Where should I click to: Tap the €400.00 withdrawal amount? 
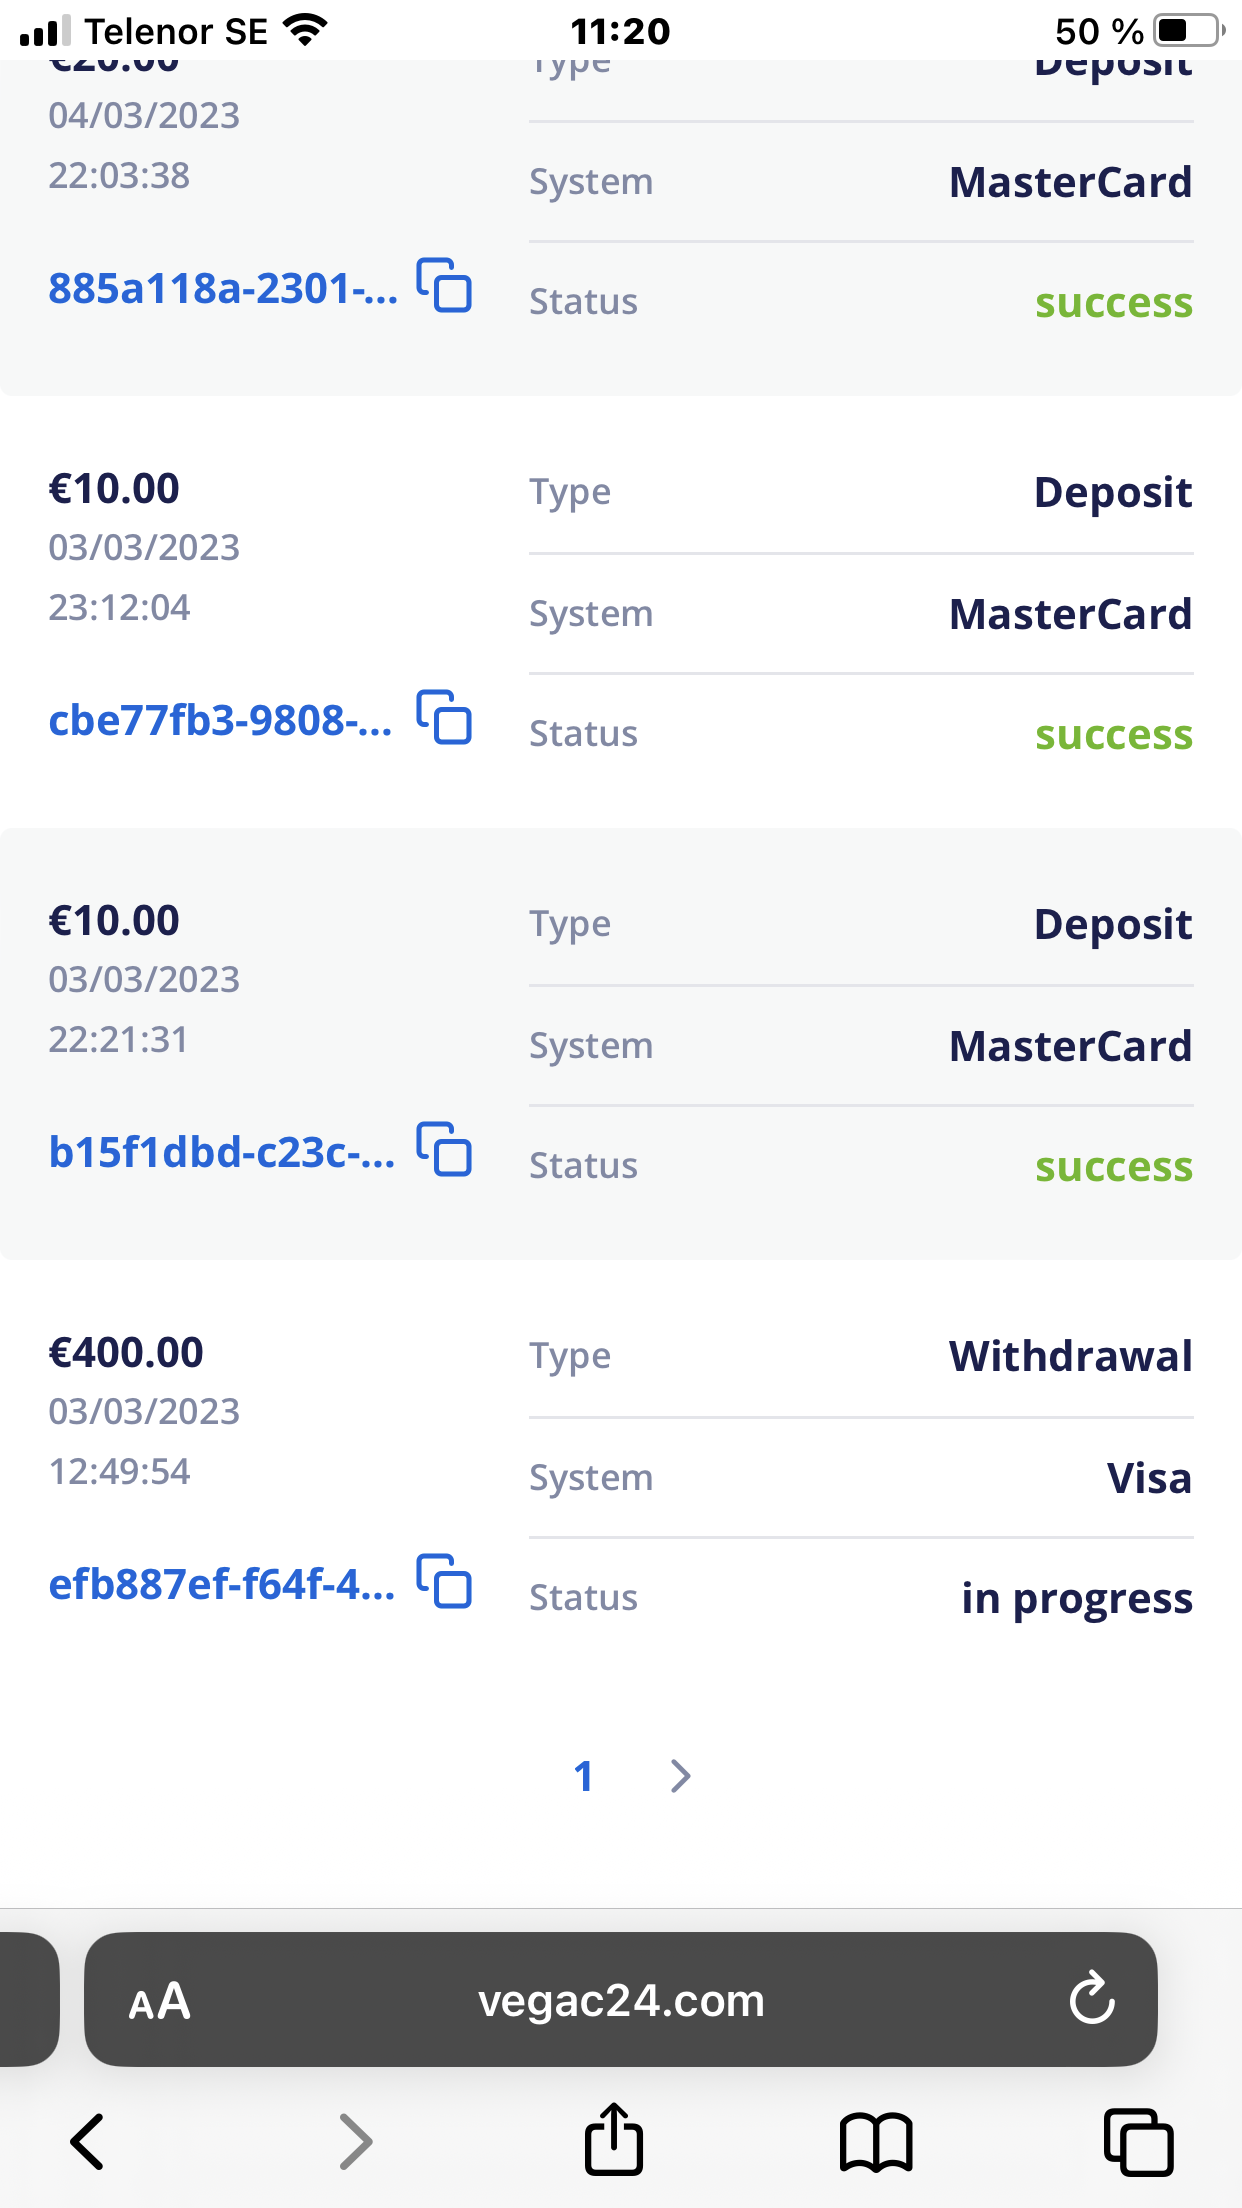[x=126, y=1353]
